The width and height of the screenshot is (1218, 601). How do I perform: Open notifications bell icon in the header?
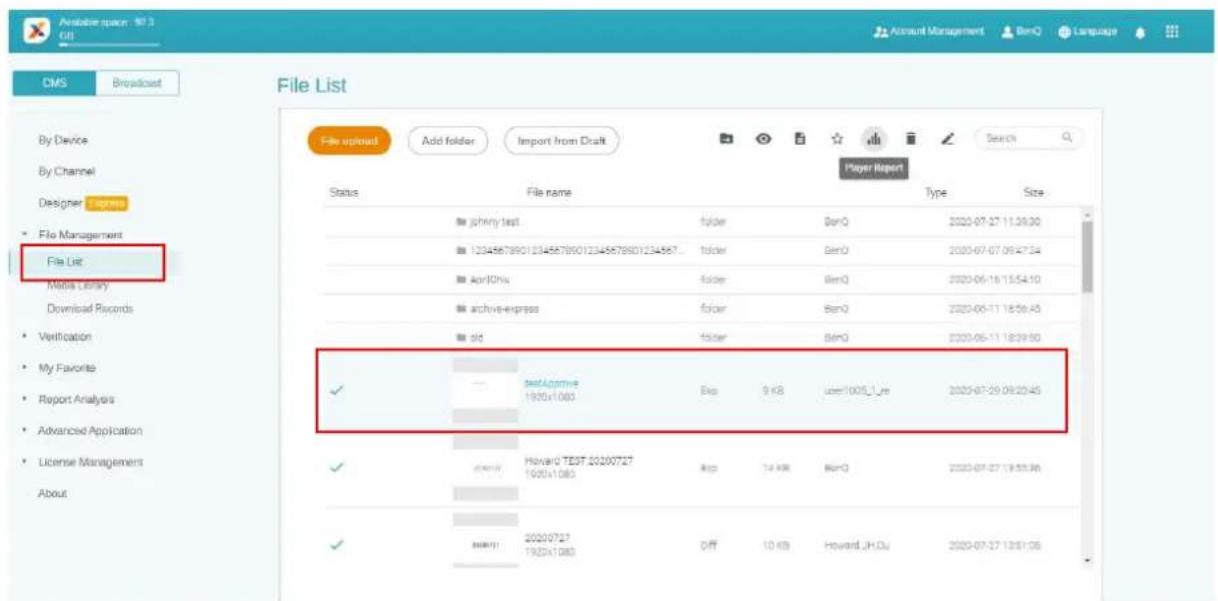(1139, 30)
